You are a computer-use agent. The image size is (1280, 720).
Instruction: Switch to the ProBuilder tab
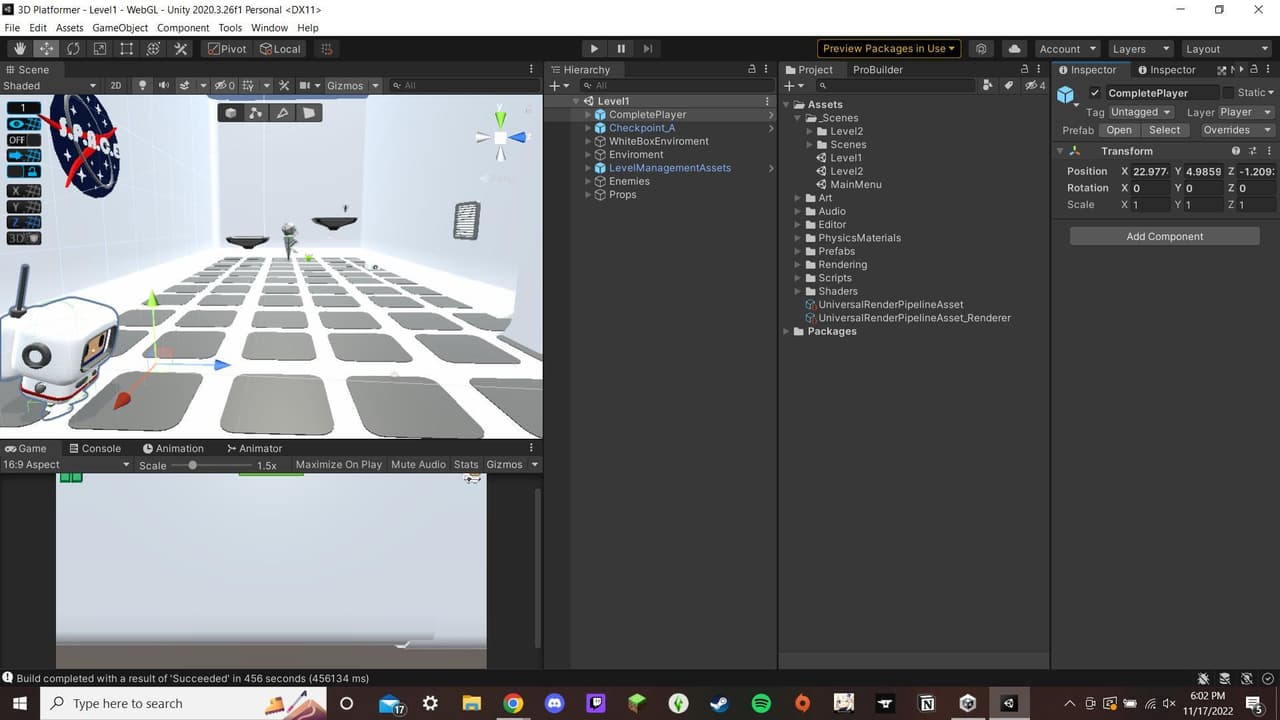pyautogui.click(x=877, y=69)
